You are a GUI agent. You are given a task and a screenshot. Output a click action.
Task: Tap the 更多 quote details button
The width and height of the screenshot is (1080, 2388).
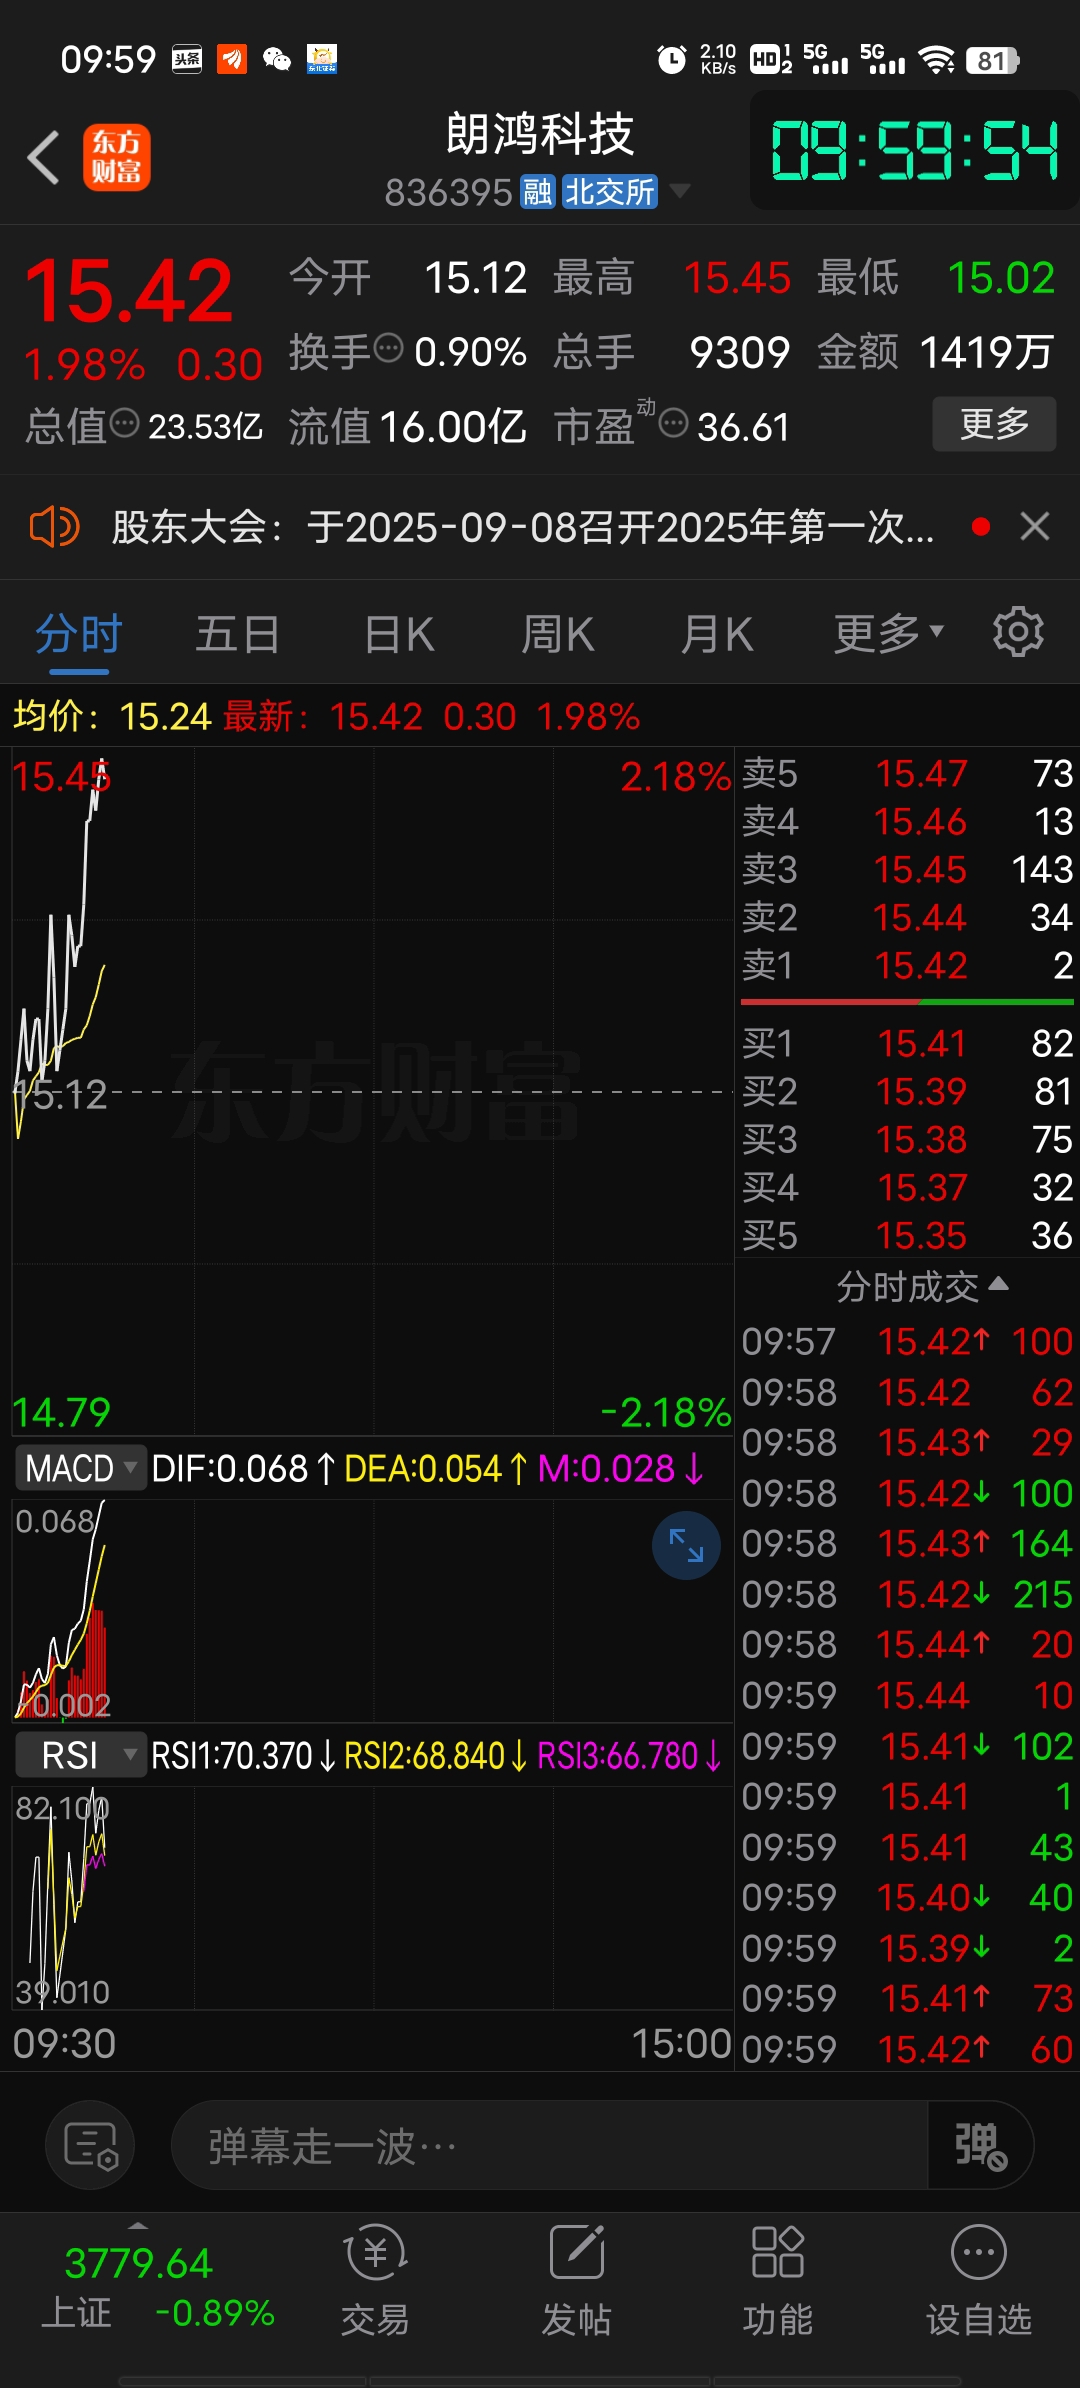(x=994, y=424)
